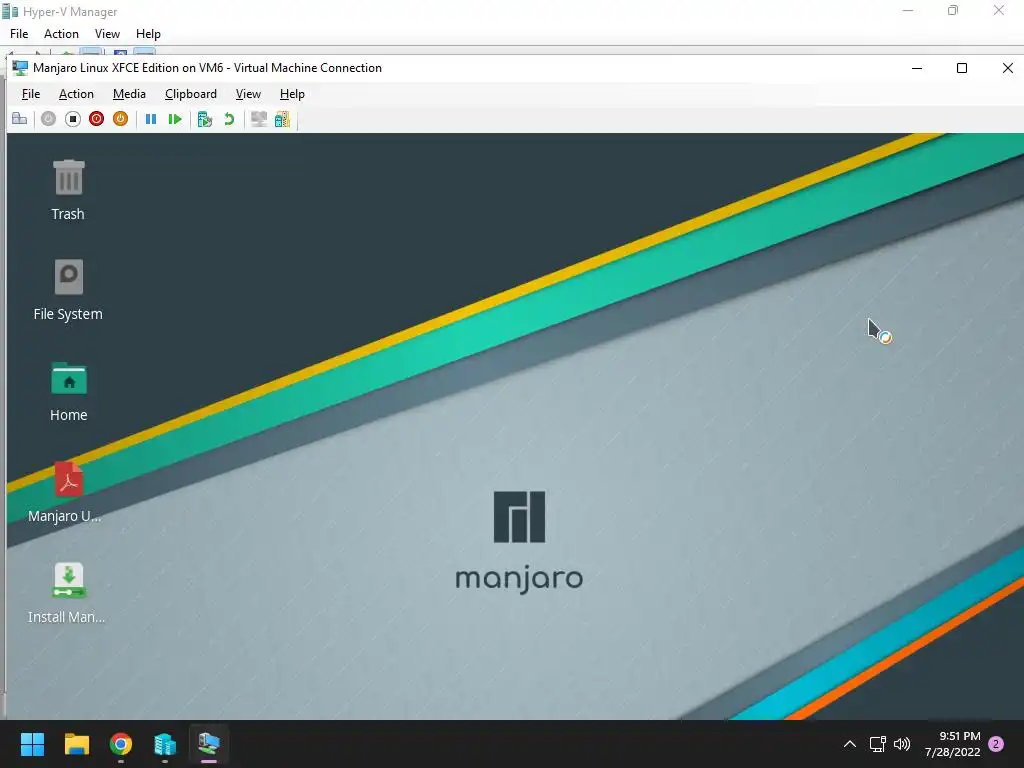The height and width of the screenshot is (768, 1024).
Task: Open the Clipboard menu
Action: tap(191, 94)
